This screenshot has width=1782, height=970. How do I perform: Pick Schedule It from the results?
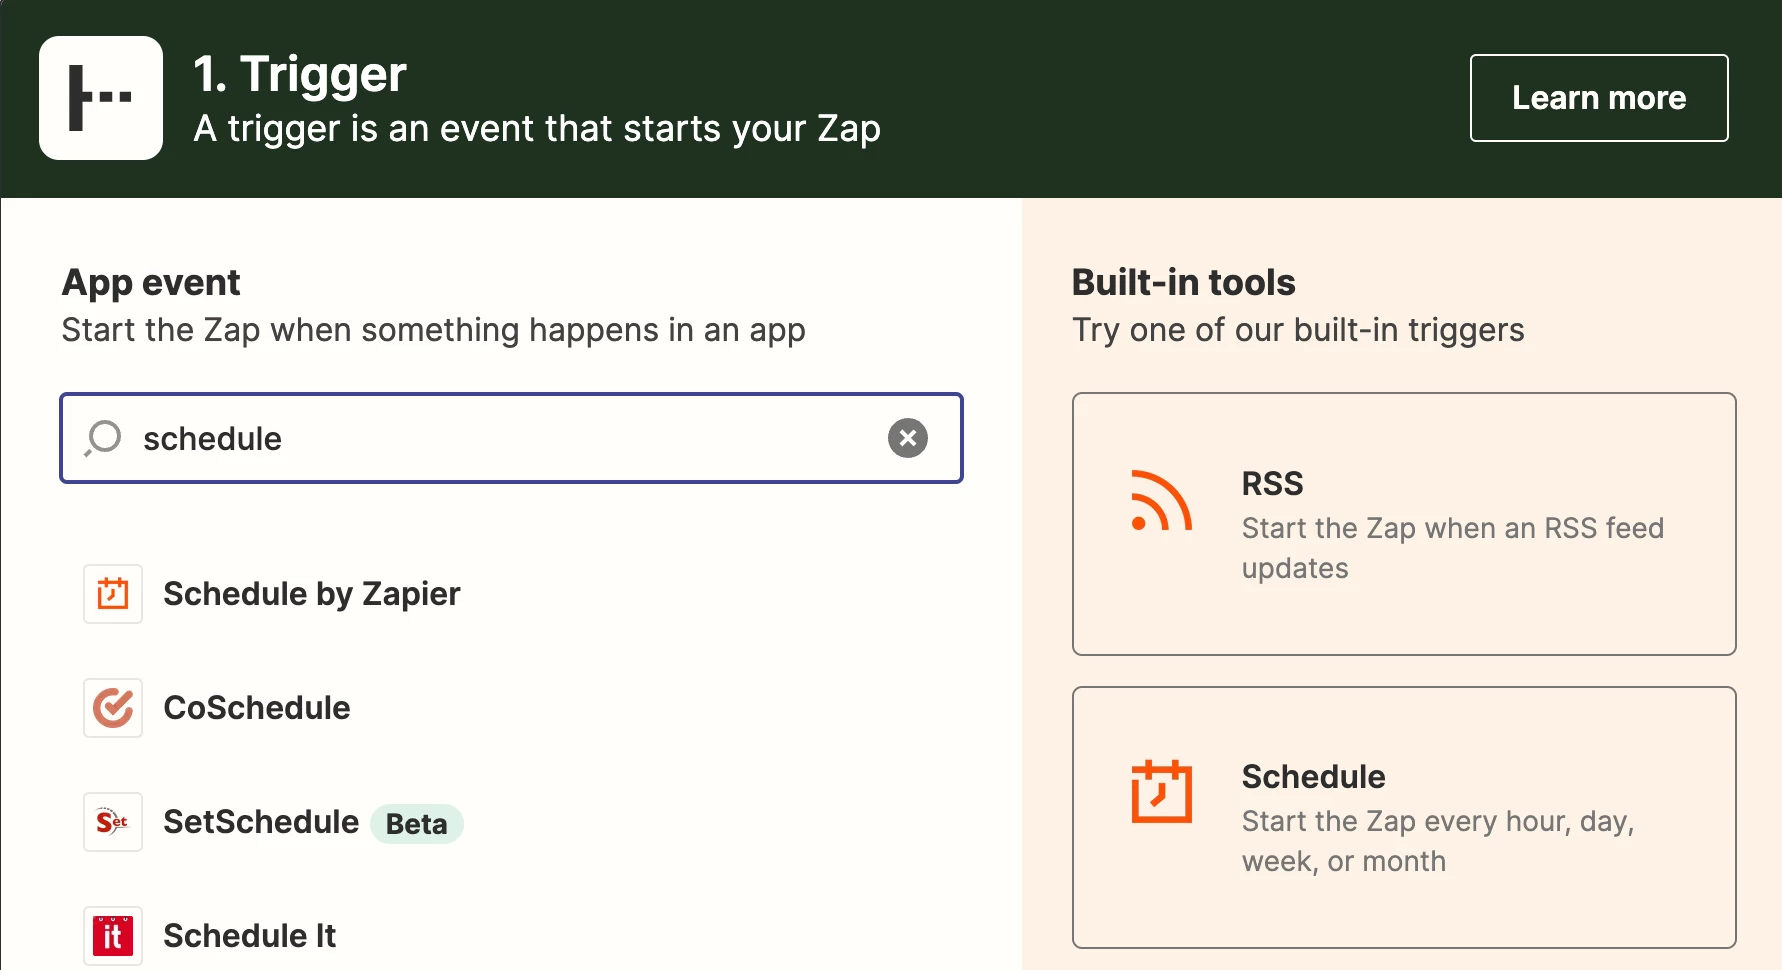point(250,936)
